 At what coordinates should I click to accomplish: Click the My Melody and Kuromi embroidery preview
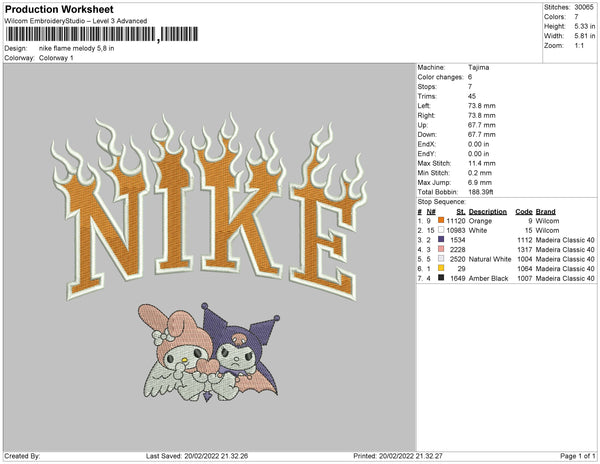[x=209, y=352]
